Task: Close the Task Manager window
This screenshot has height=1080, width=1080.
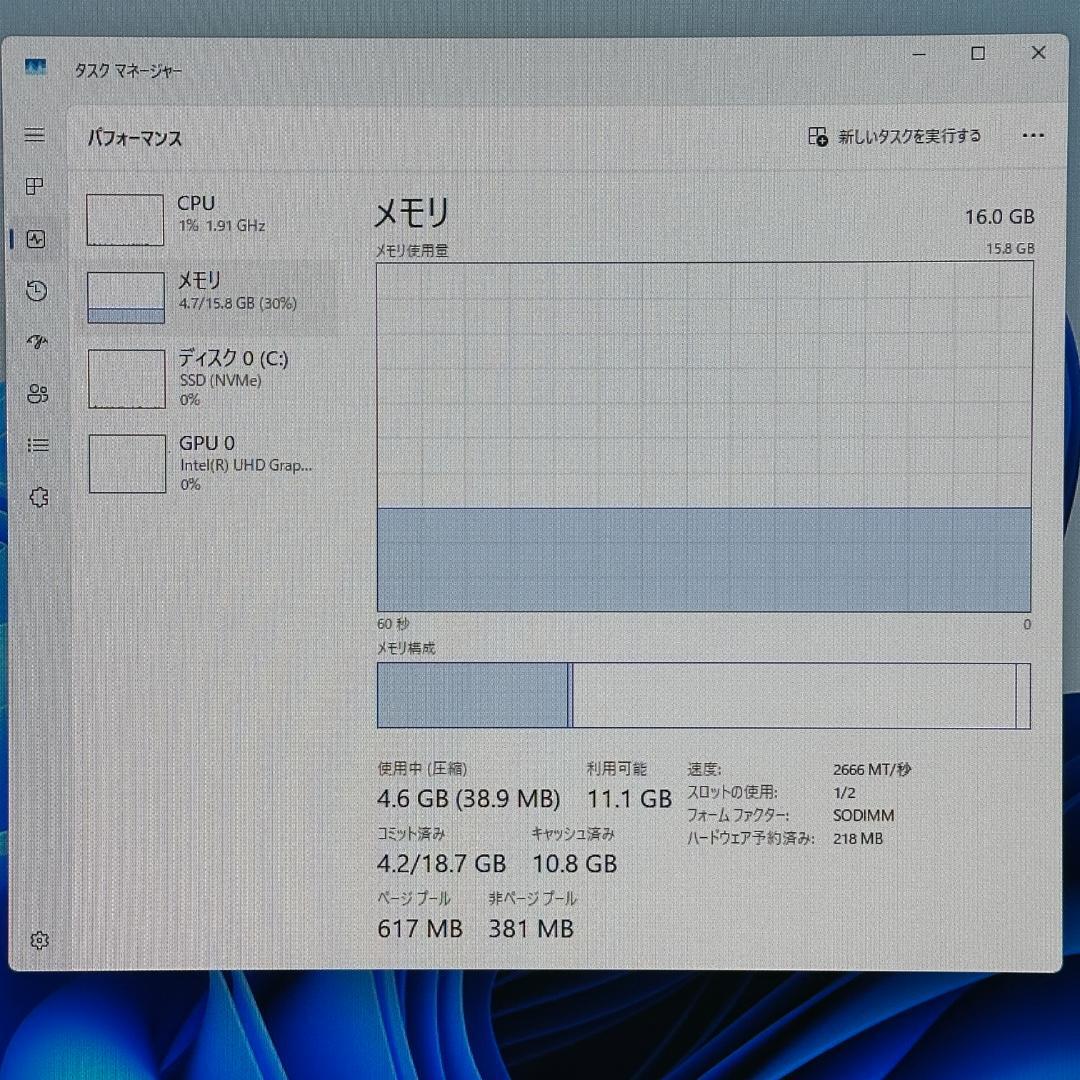Action: pos(1038,52)
